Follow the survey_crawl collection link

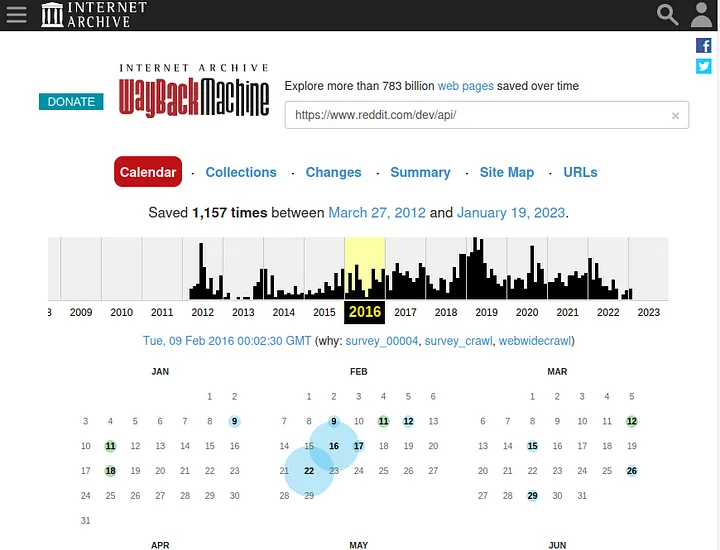click(458, 341)
